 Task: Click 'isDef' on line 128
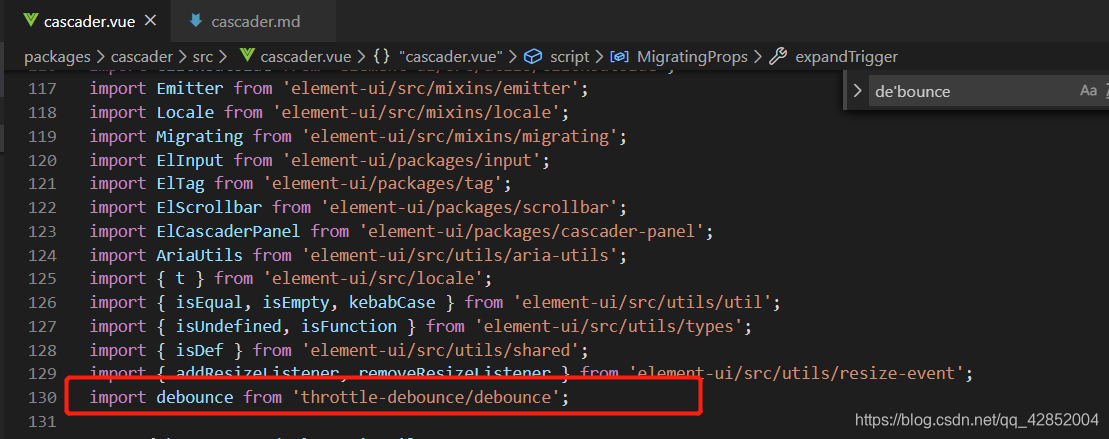[x=200, y=350]
